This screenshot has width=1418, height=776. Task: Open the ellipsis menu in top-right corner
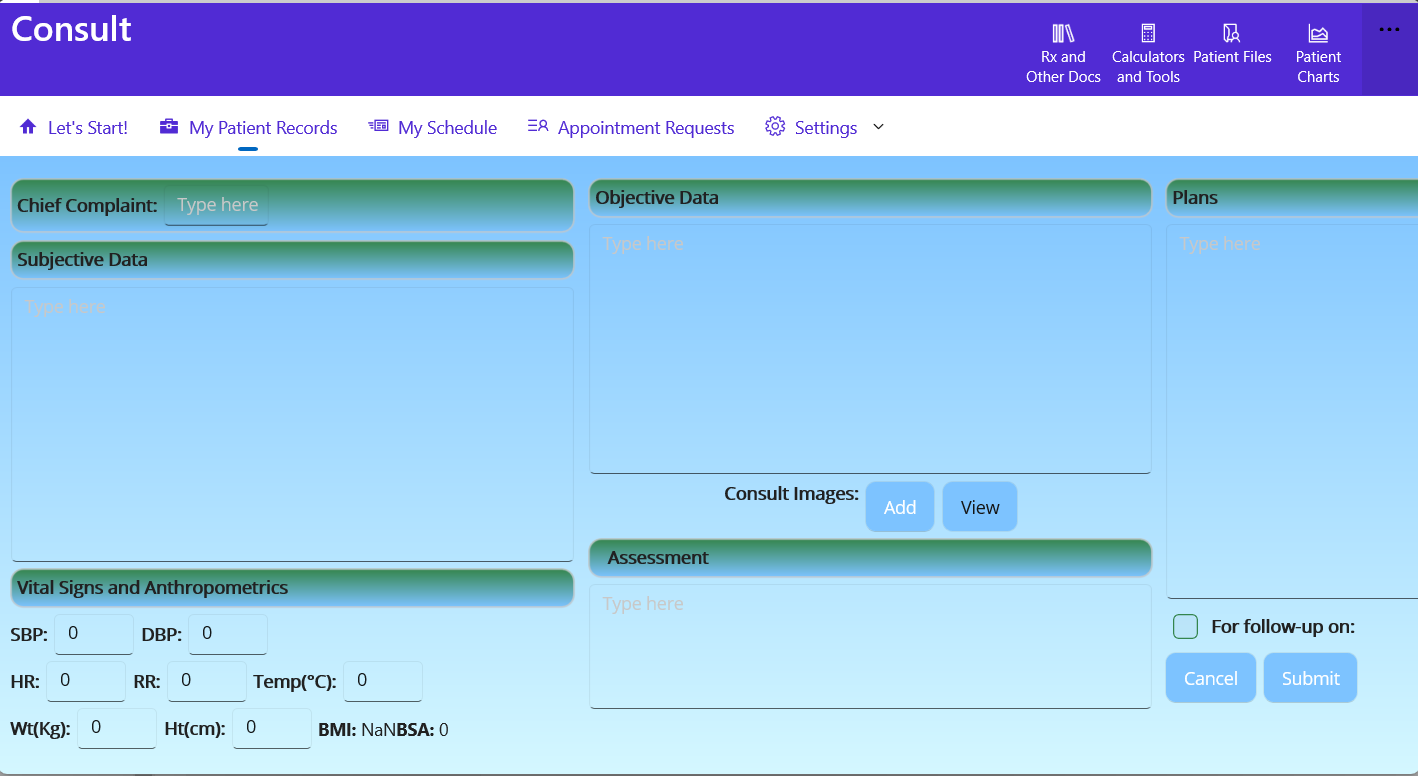pos(1389,28)
